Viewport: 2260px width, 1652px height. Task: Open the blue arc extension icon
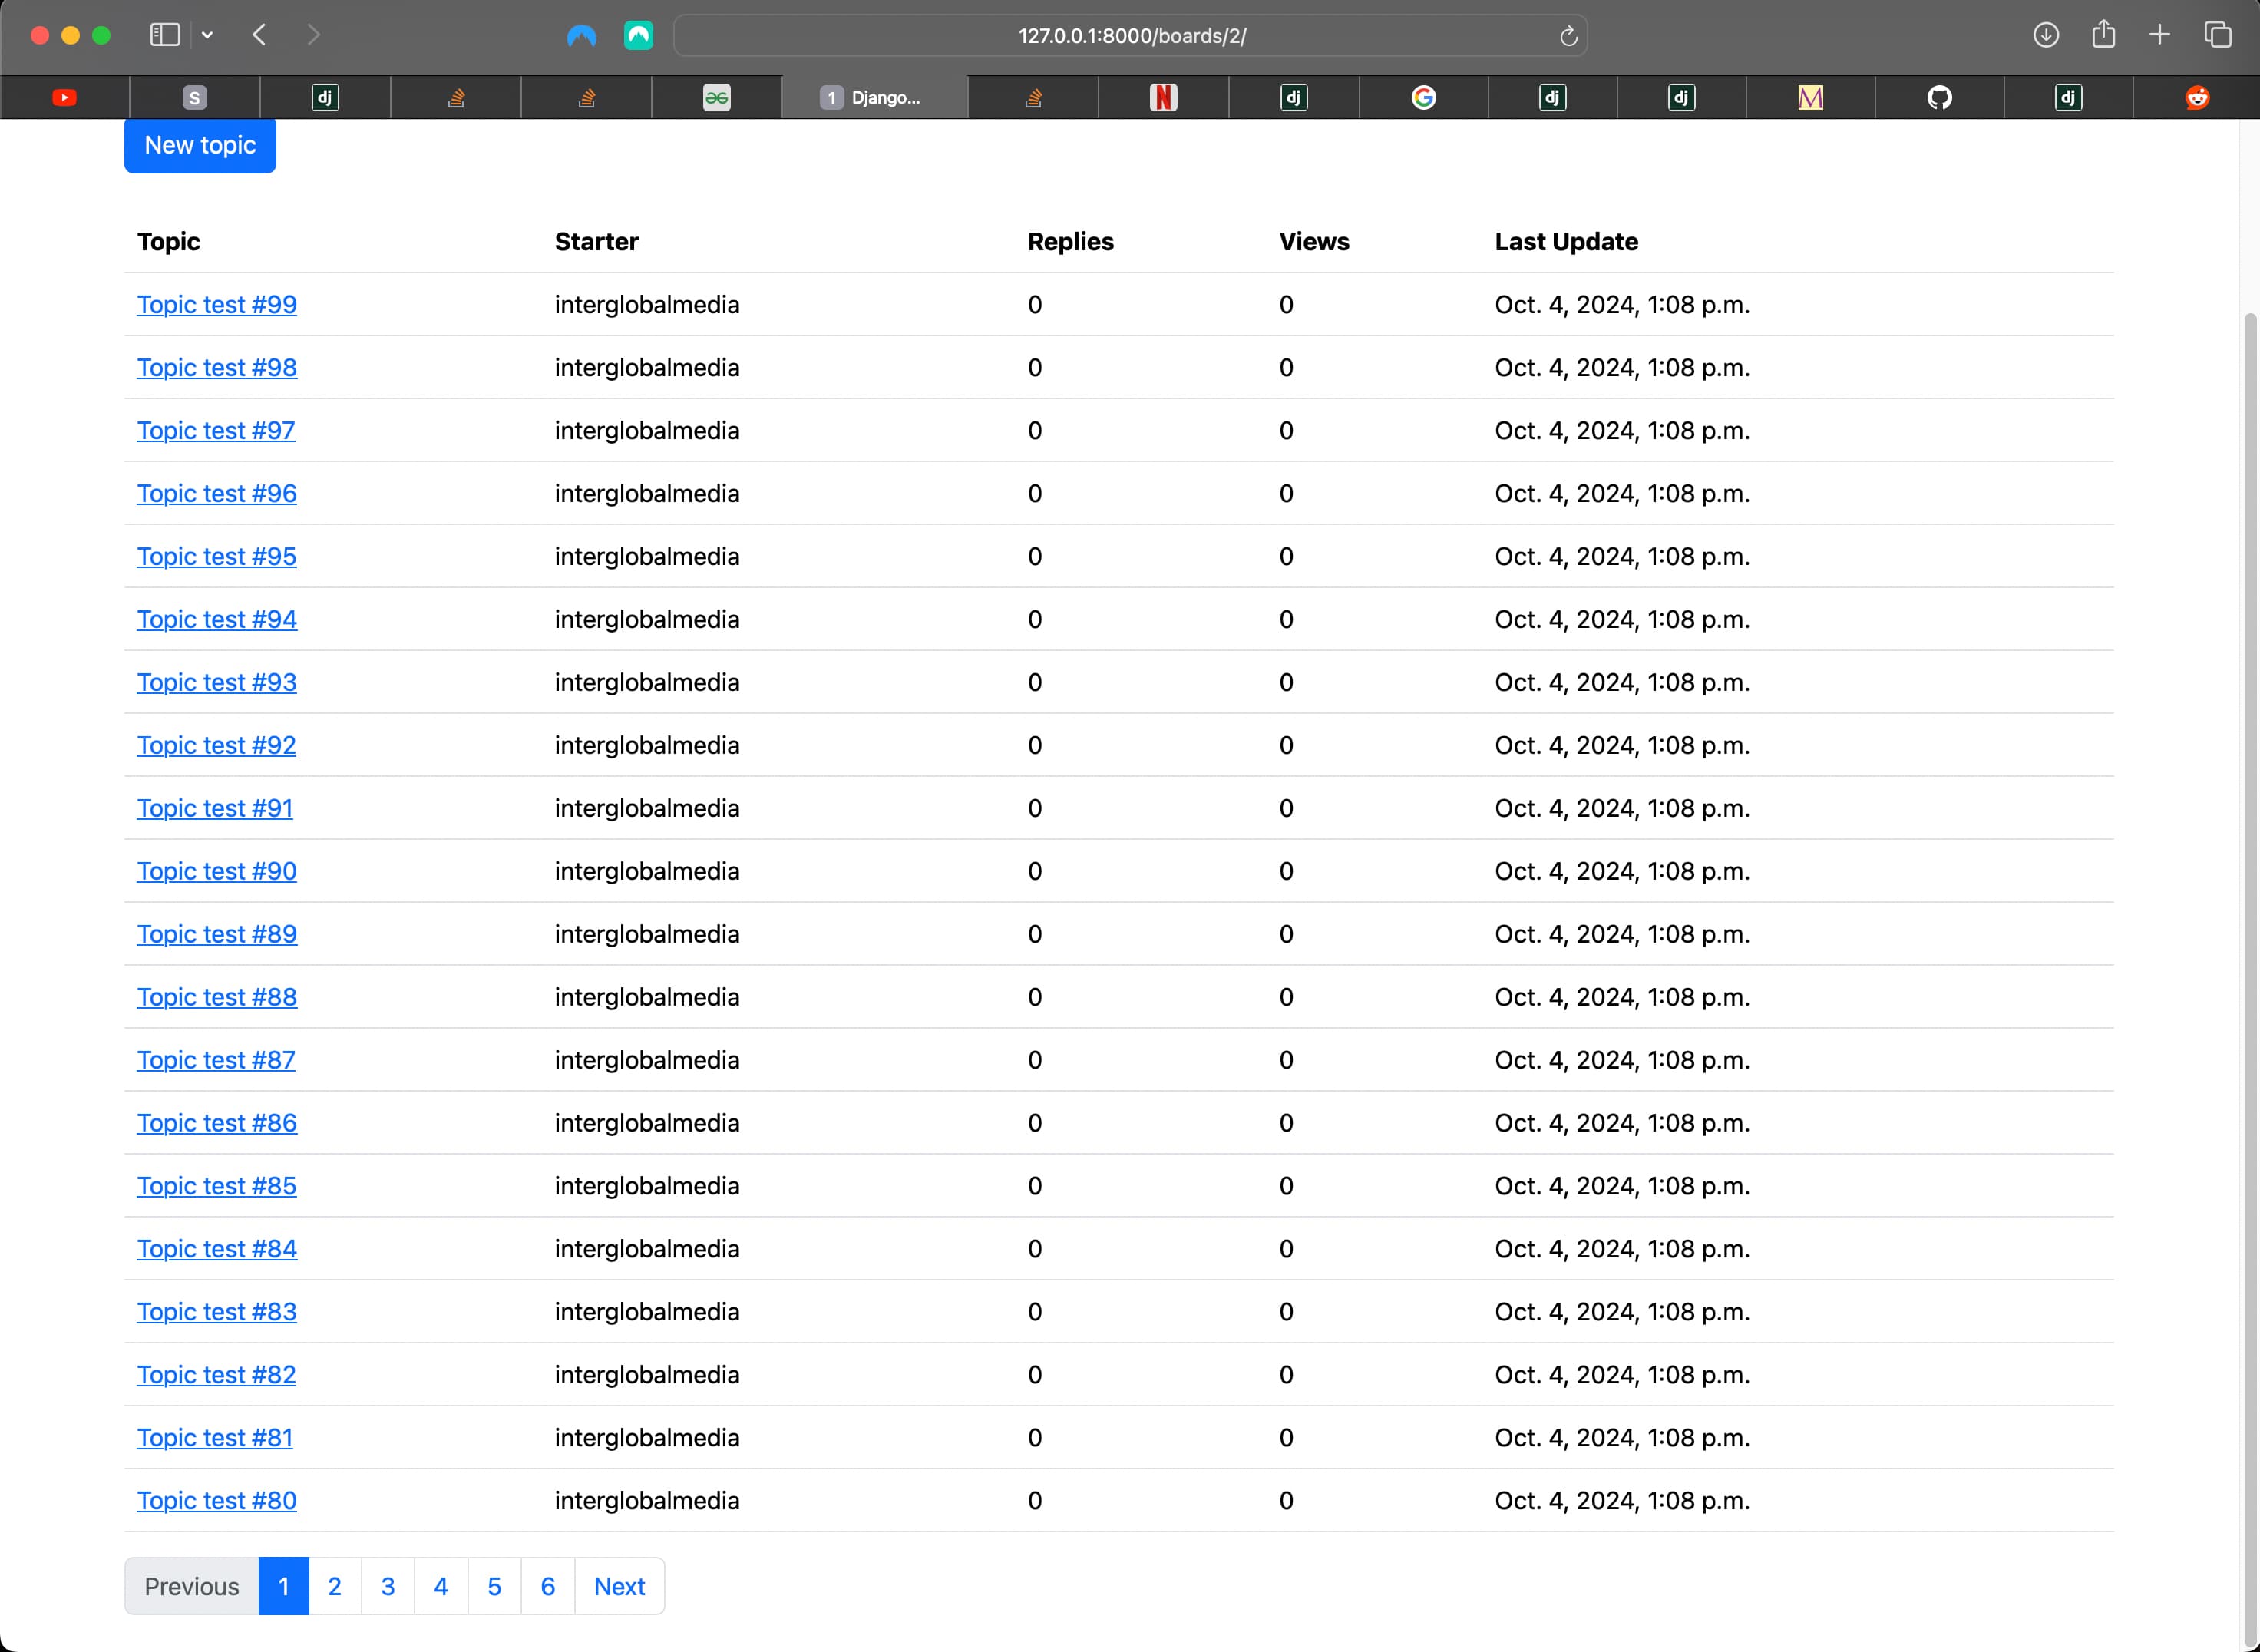pos(581,36)
